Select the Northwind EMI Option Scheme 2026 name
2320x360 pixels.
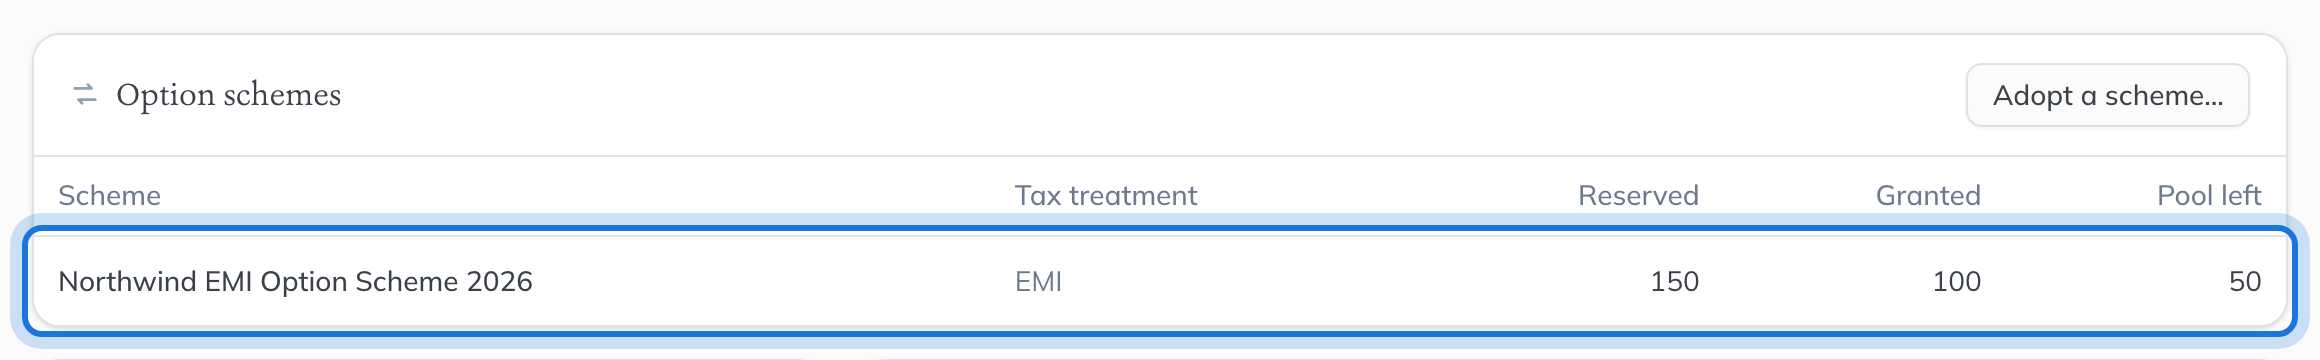tap(295, 282)
